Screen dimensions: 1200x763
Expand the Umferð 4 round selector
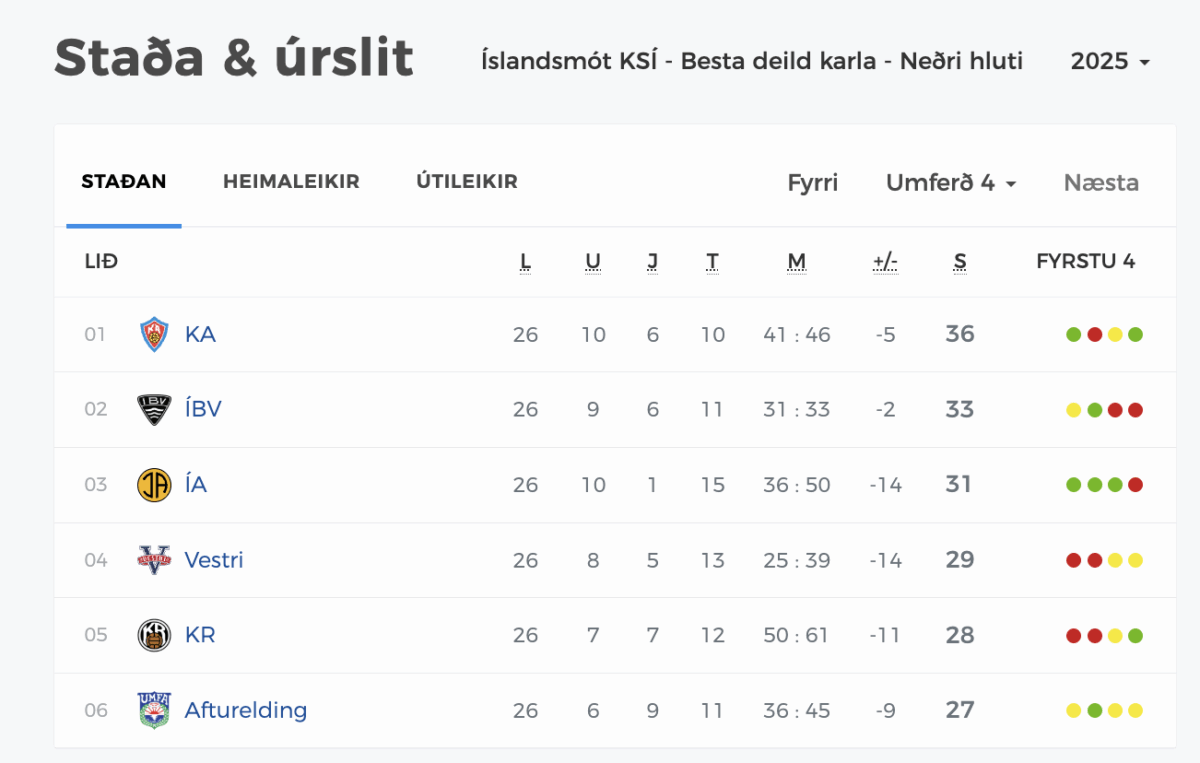[951, 183]
